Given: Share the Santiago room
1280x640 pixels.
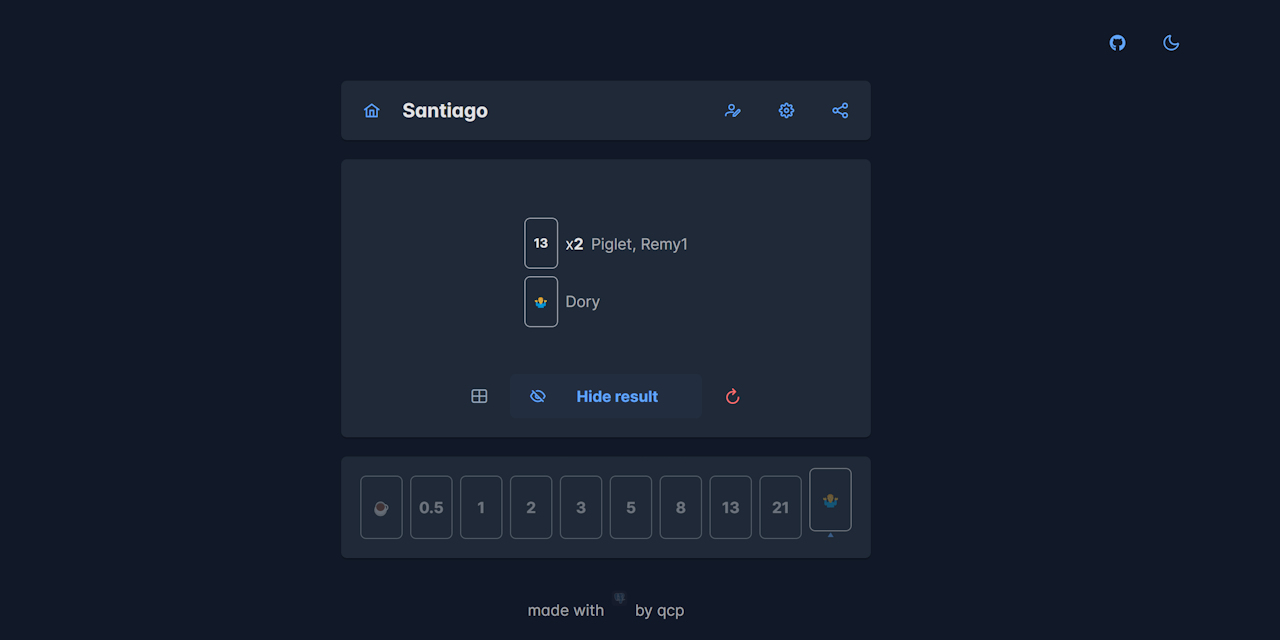Looking at the screenshot, I should 840,111.
